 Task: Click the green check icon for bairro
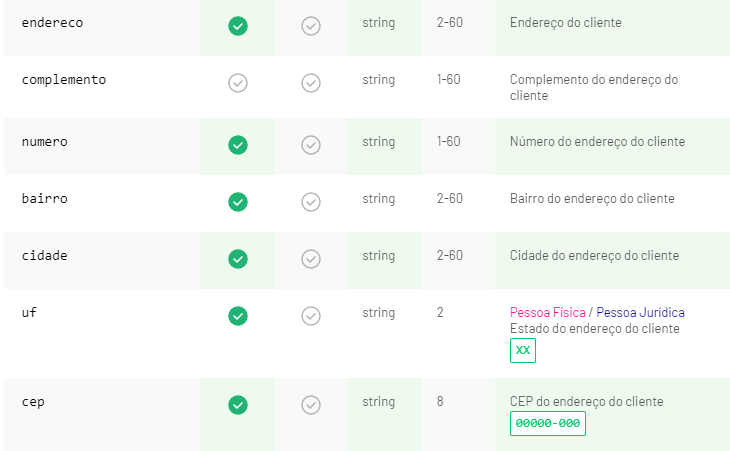(x=238, y=202)
